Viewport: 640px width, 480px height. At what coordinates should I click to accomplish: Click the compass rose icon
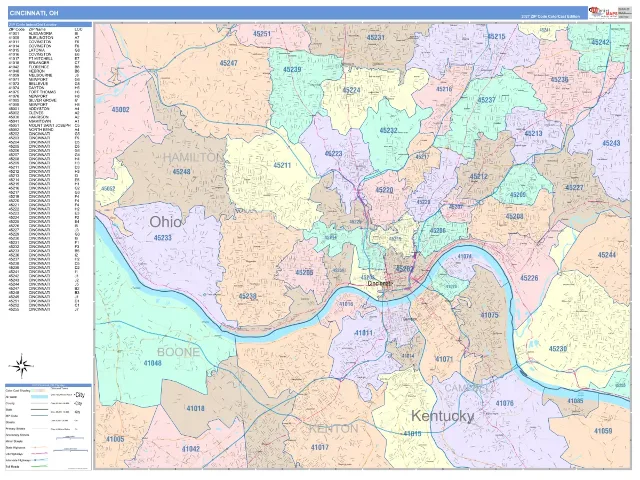[x=22, y=365]
